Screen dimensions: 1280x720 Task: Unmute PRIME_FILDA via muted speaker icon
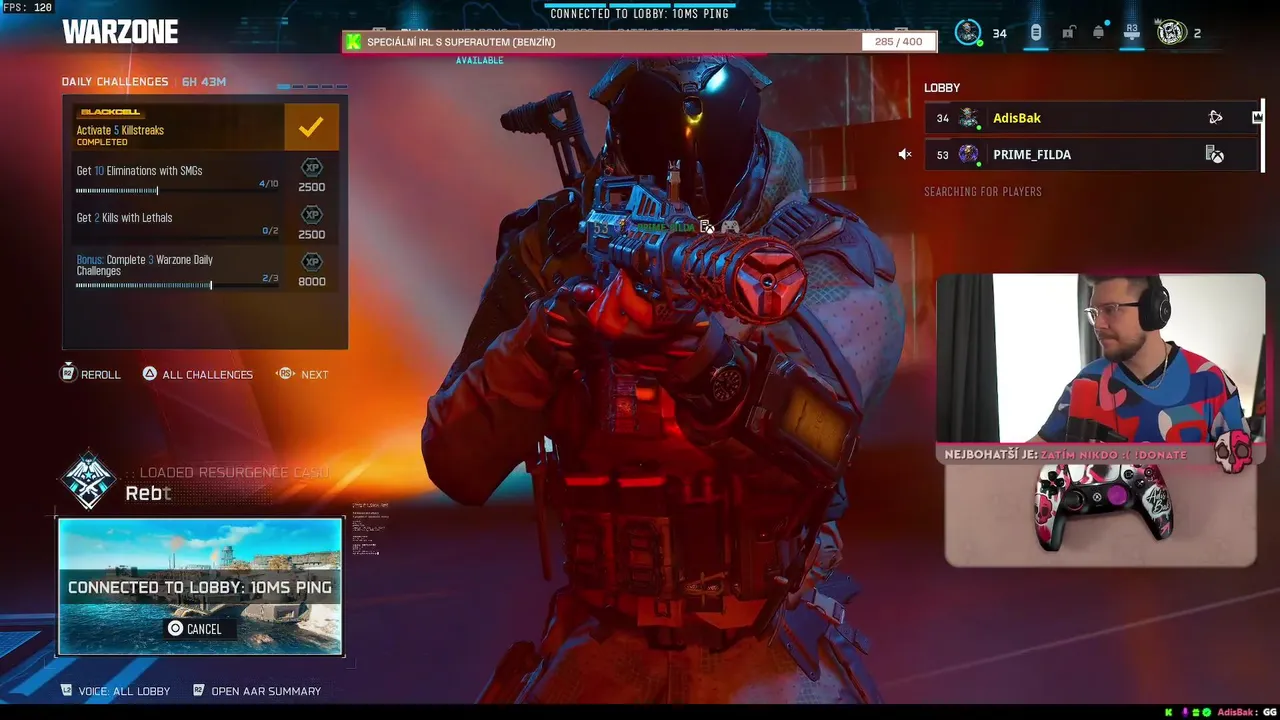click(904, 154)
